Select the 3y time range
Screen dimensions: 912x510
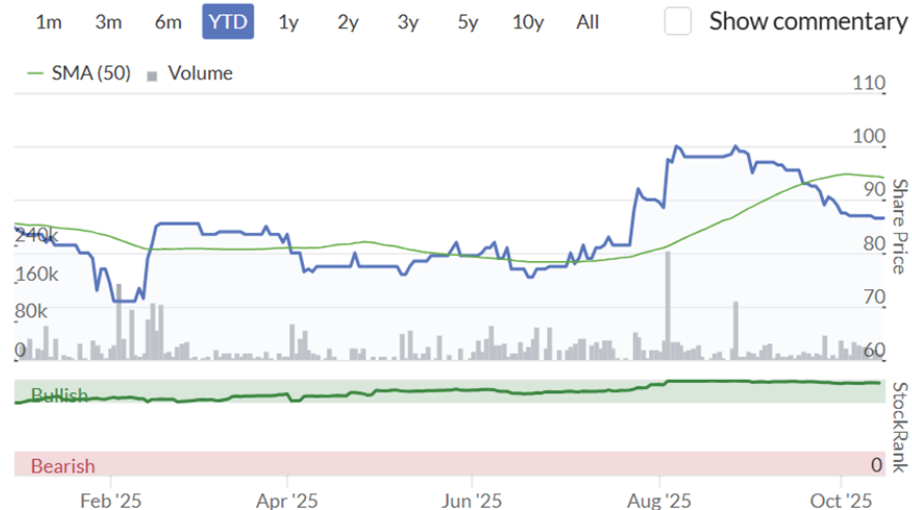[x=408, y=21]
